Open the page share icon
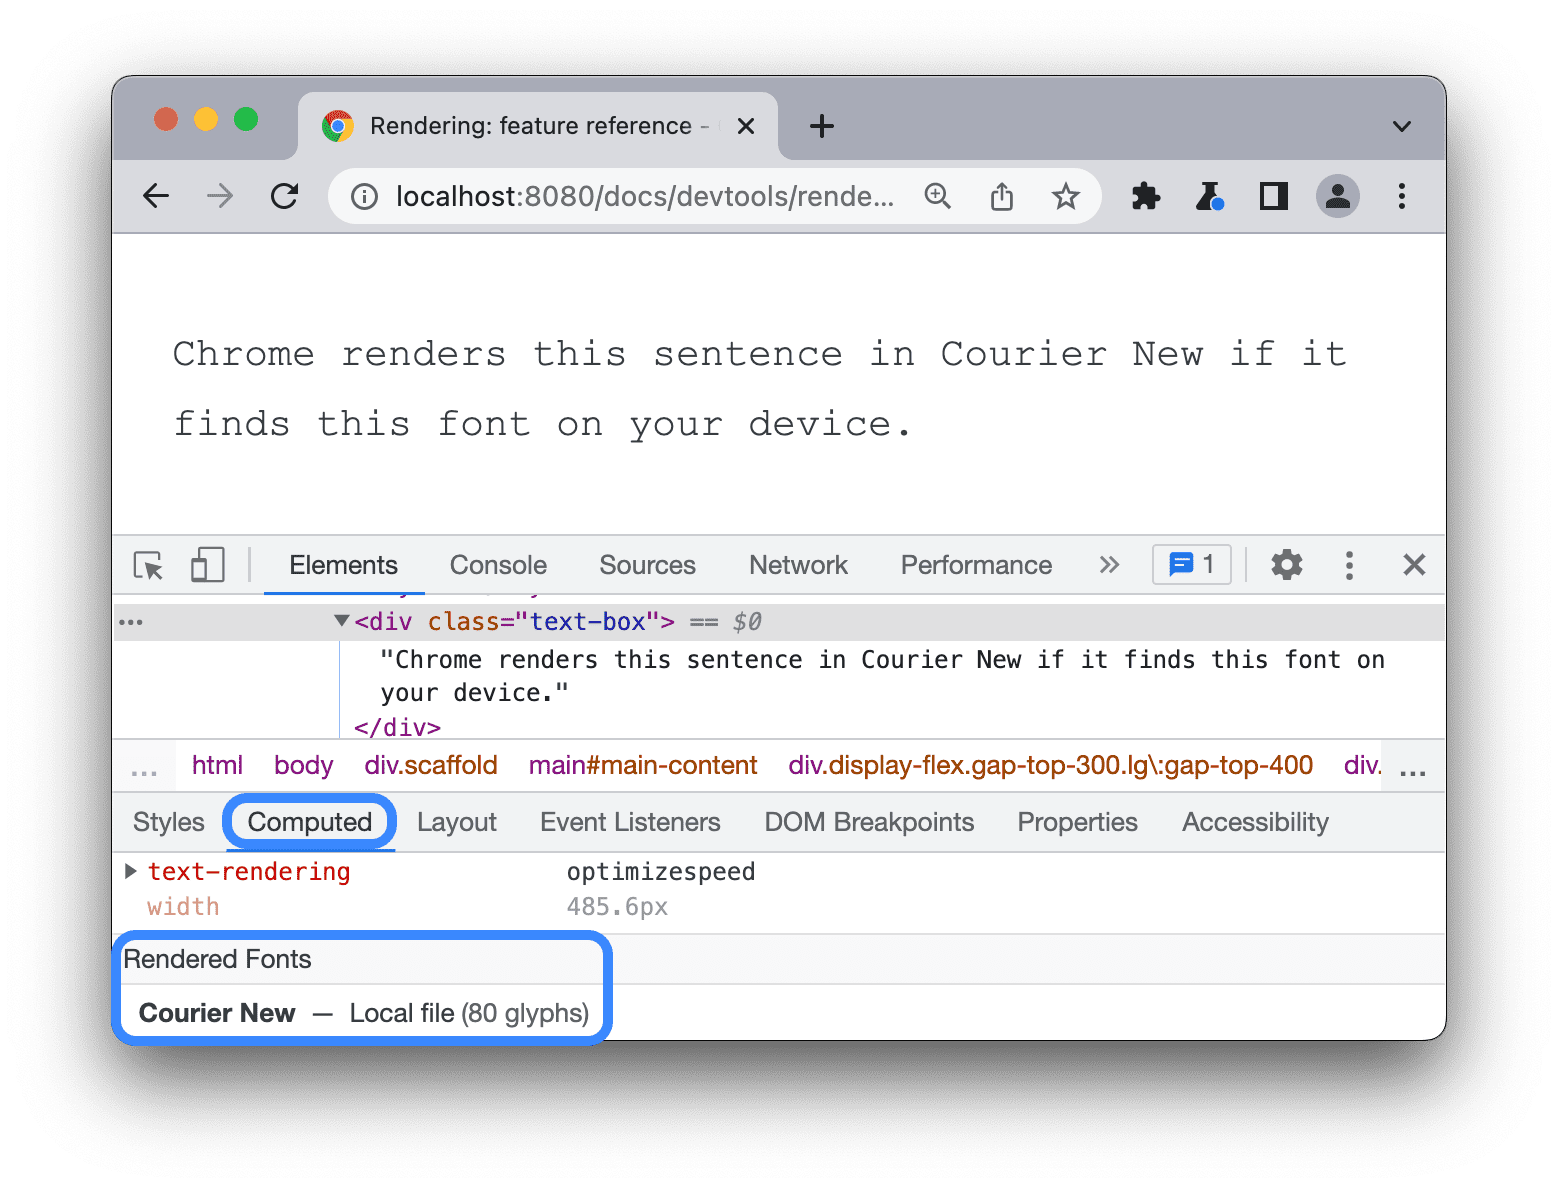Image resolution: width=1558 pixels, height=1188 pixels. click(1002, 196)
